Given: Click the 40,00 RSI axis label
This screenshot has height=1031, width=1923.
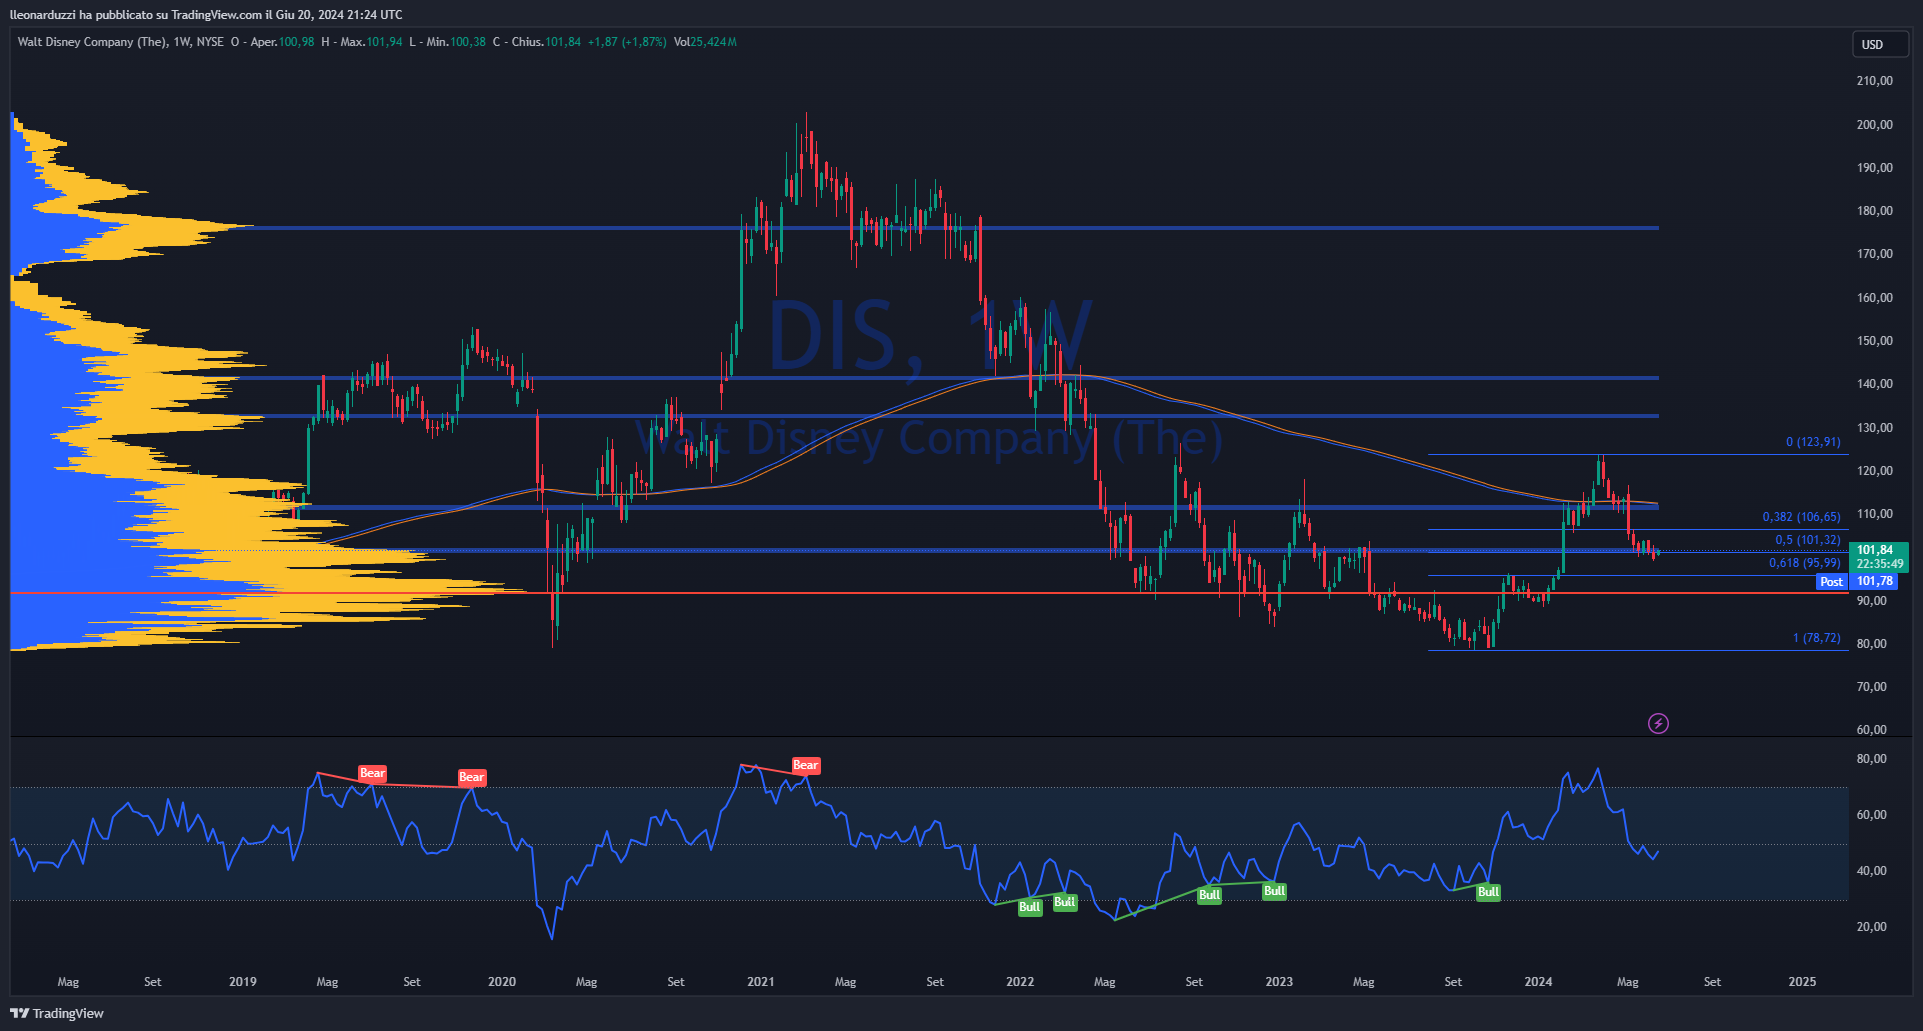Looking at the screenshot, I should (x=1872, y=871).
